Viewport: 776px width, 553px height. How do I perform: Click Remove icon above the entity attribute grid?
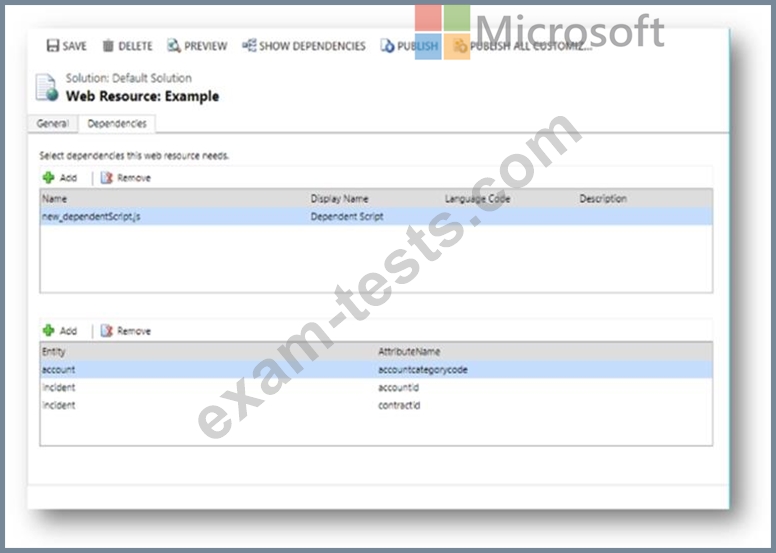(x=106, y=330)
